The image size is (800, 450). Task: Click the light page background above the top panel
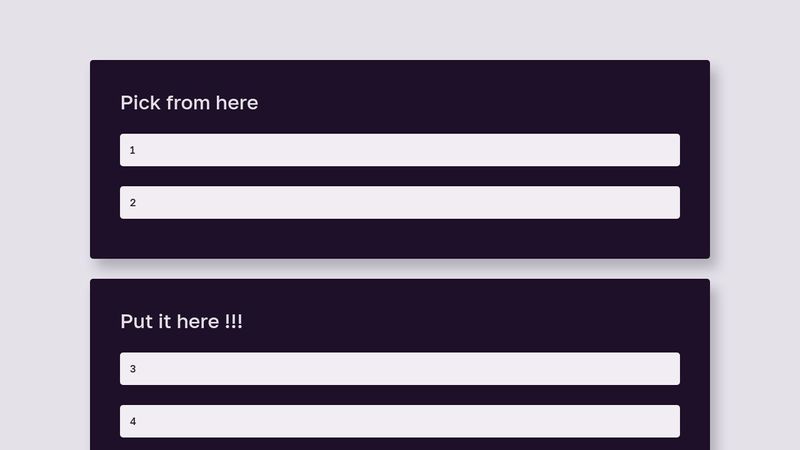(400, 30)
